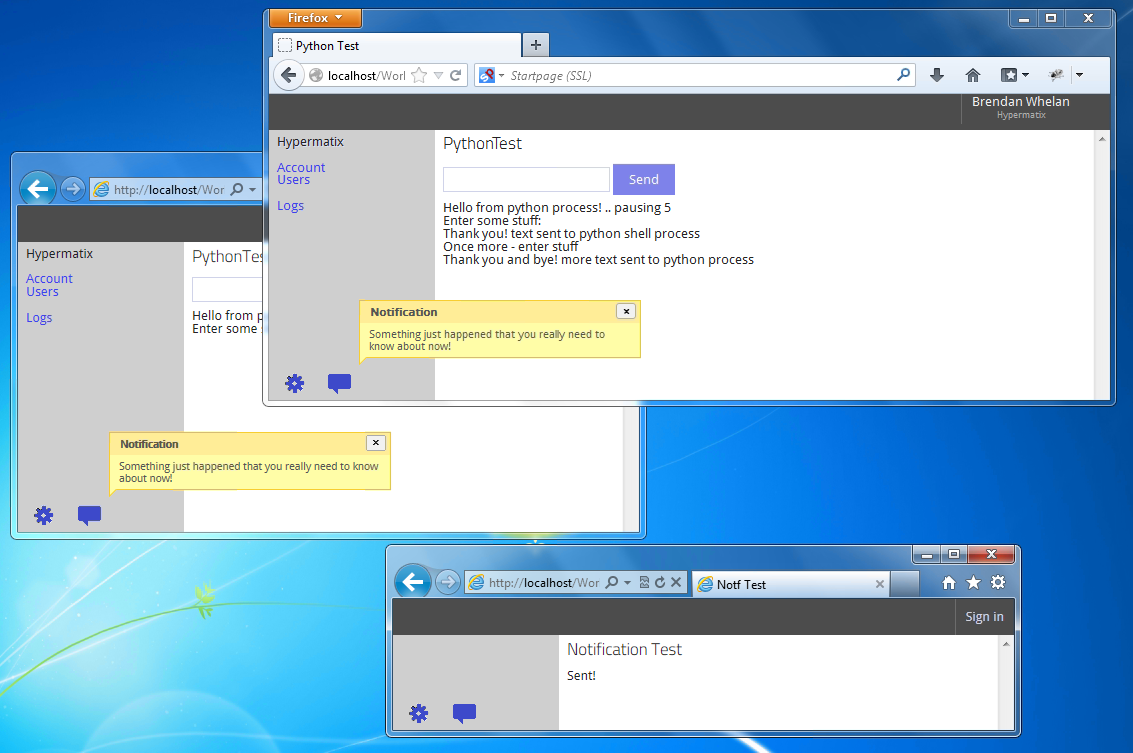Open Home icon in bottom IE window

click(949, 582)
